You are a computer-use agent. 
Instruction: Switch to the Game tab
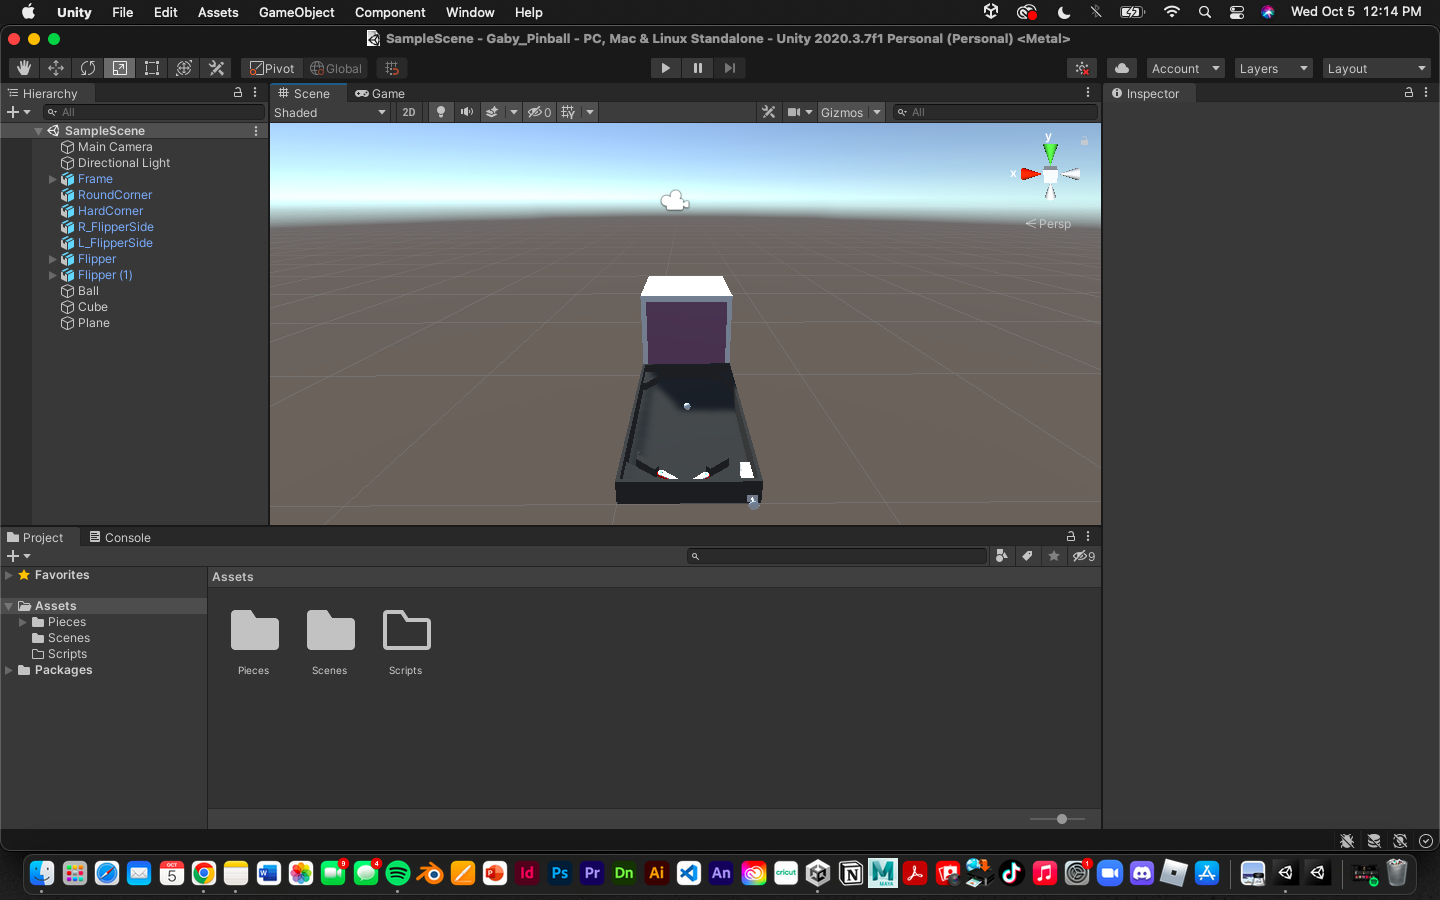[381, 93]
